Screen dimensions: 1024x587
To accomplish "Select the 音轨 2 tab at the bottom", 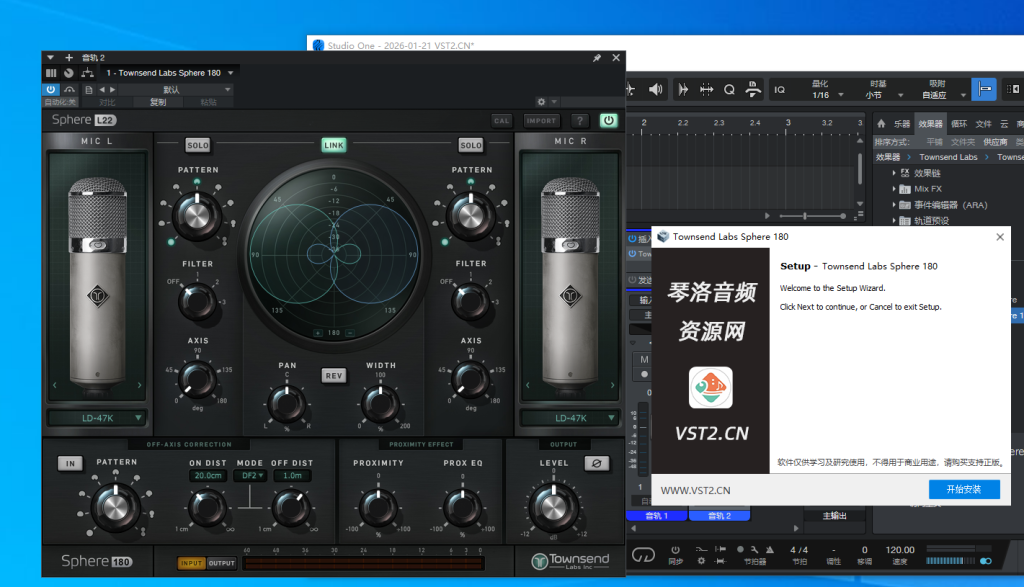I will click(720, 516).
